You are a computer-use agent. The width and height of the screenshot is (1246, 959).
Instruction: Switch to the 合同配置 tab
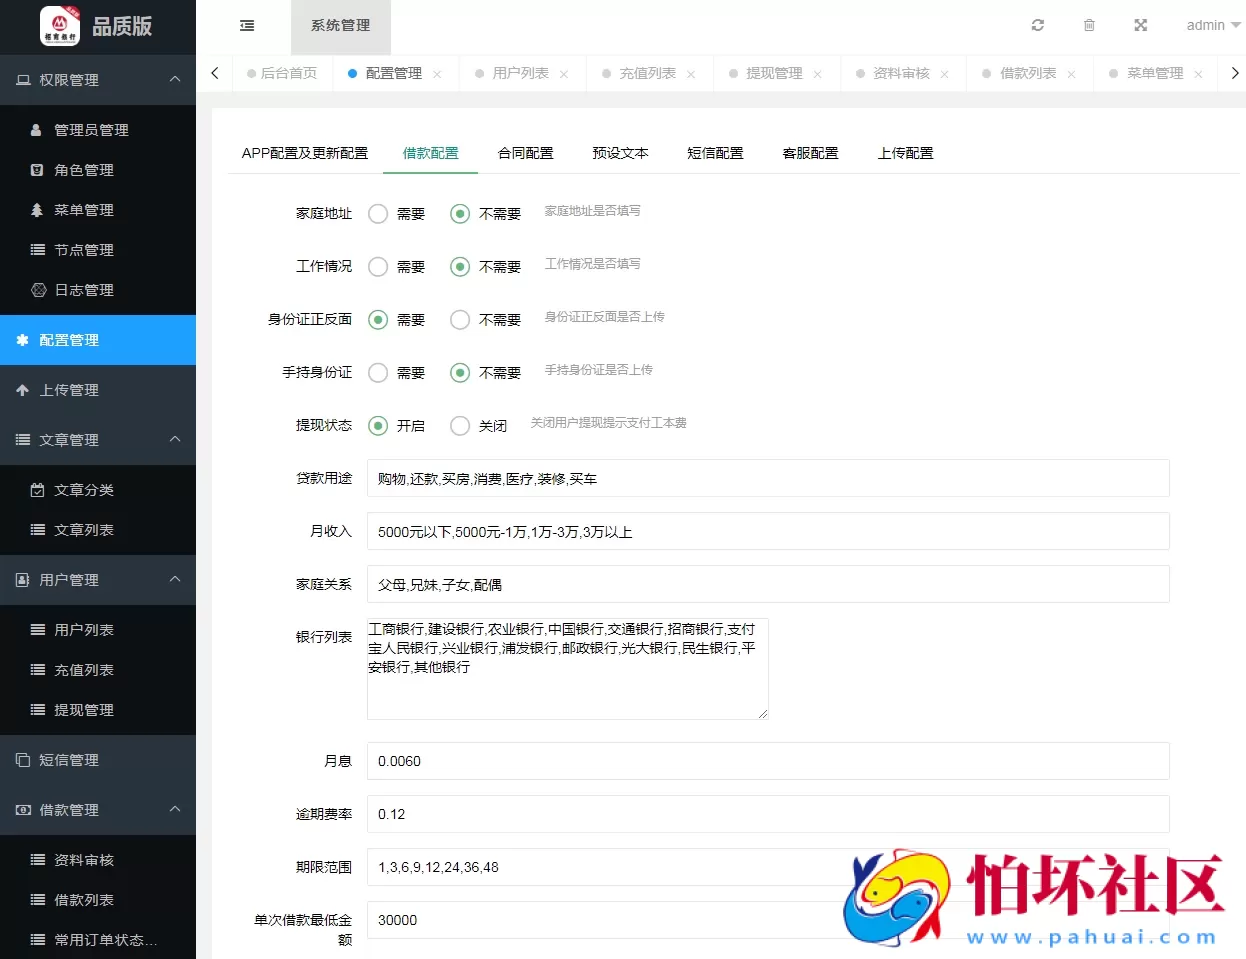tap(524, 153)
